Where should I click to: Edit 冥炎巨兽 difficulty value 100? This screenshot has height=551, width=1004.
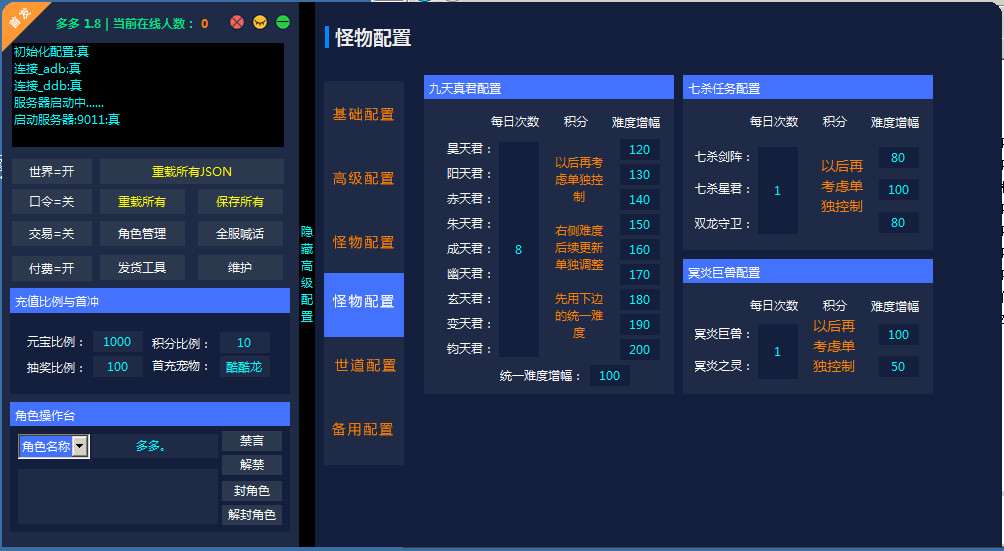coord(898,335)
